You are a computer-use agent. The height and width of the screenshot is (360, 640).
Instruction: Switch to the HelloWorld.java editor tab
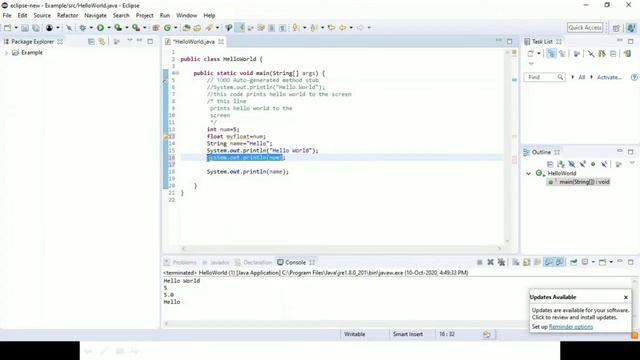pos(193,42)
